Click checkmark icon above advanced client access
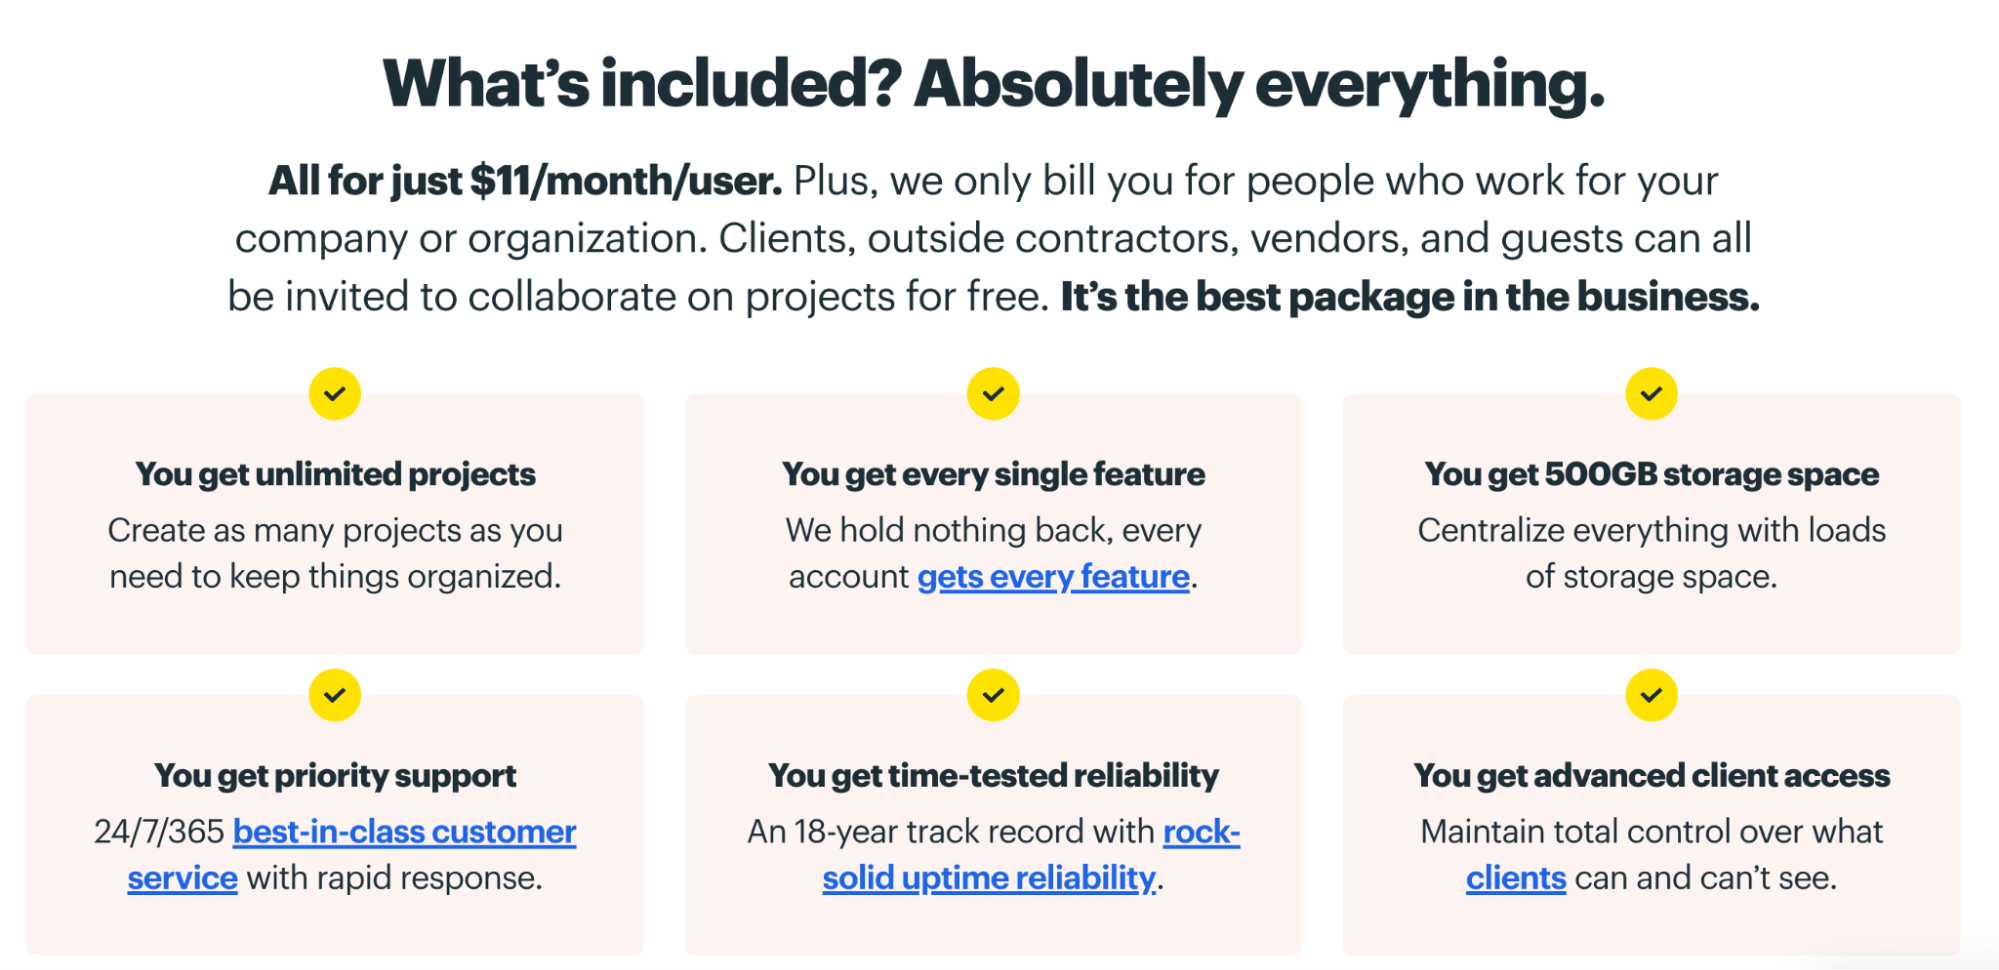 1651,695
